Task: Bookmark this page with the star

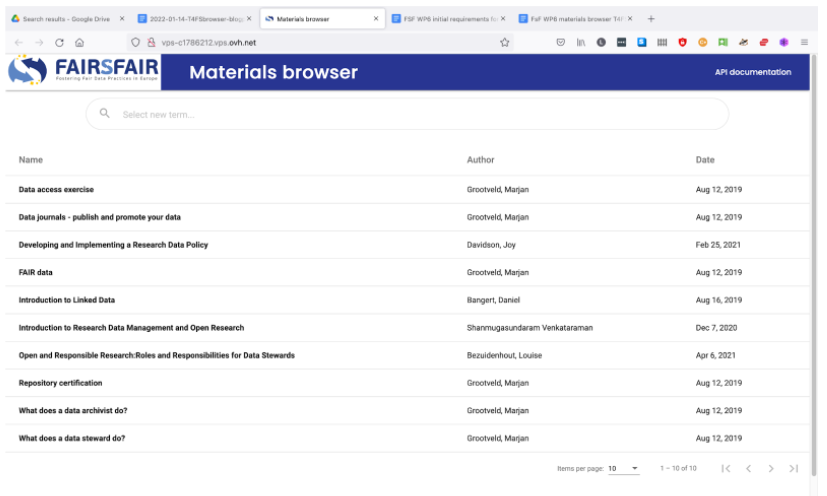Action: coord(505,43)
